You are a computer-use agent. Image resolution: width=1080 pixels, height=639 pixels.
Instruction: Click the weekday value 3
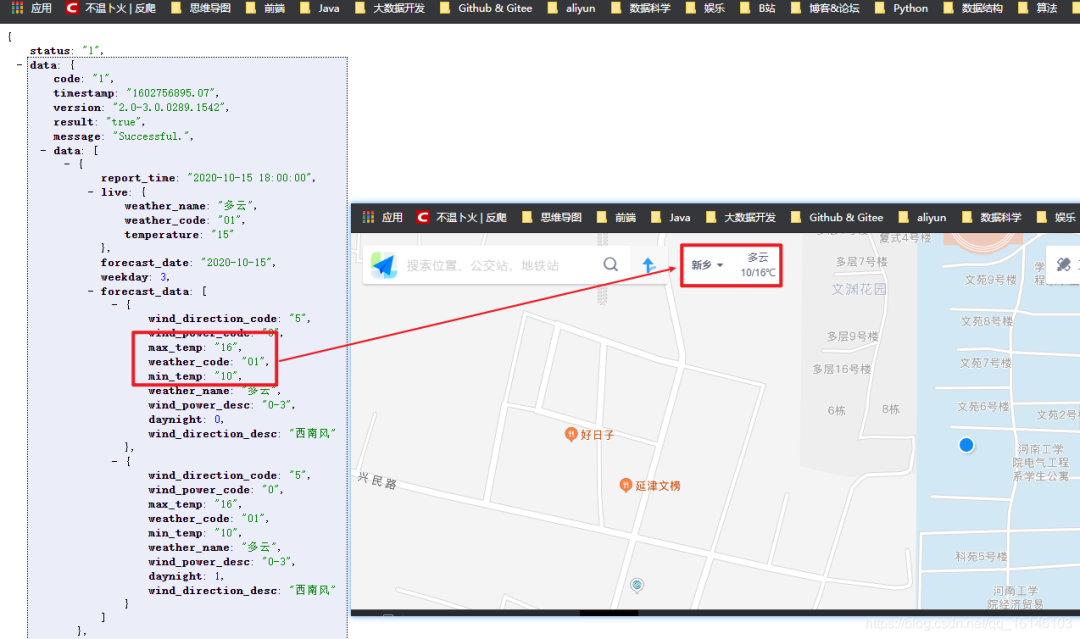pos(163,277)
